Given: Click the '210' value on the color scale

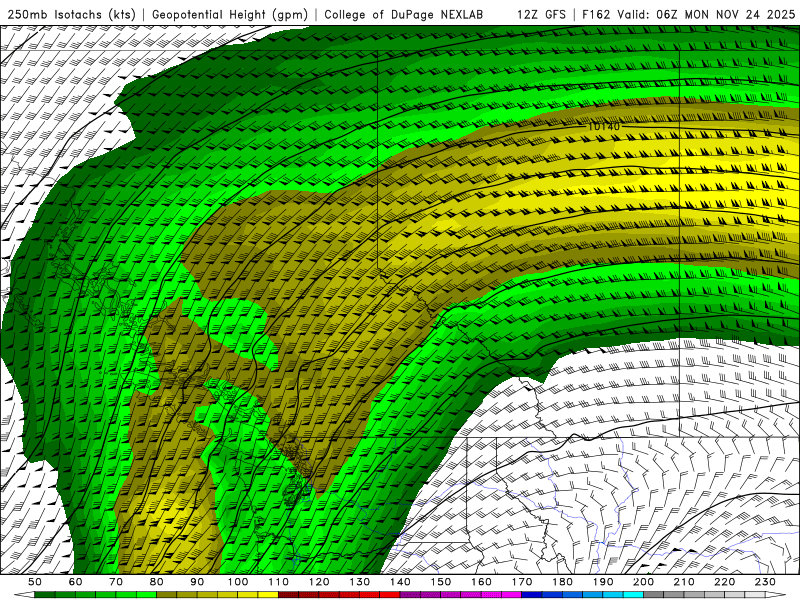Looking at the screenshot, I should tap(685, 582).
